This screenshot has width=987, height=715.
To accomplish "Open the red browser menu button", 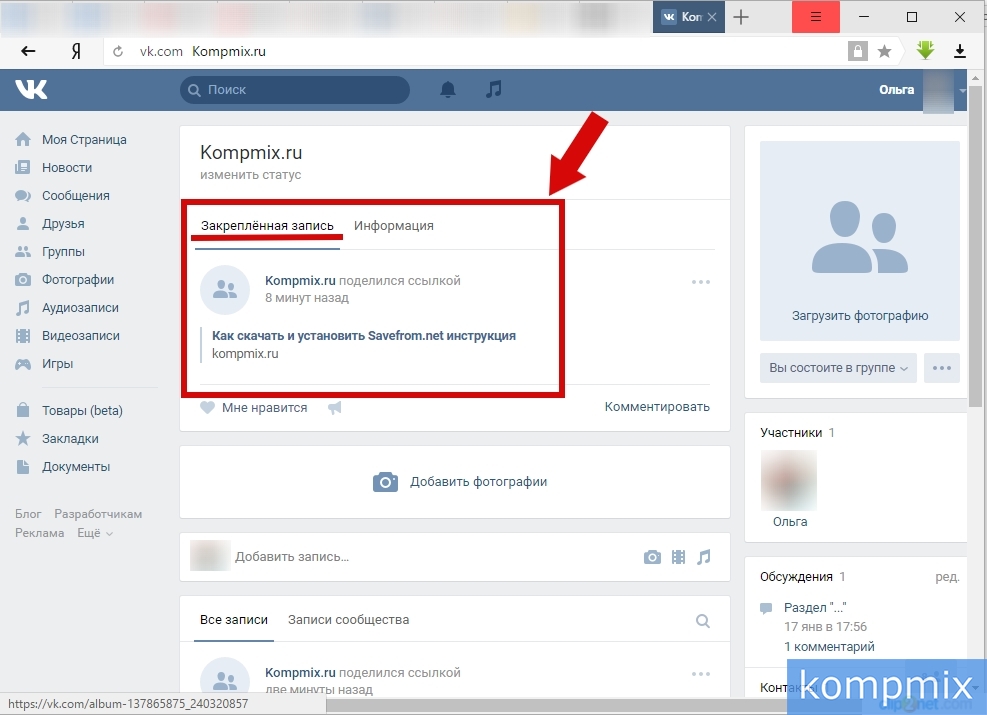I will coord(816,17).
